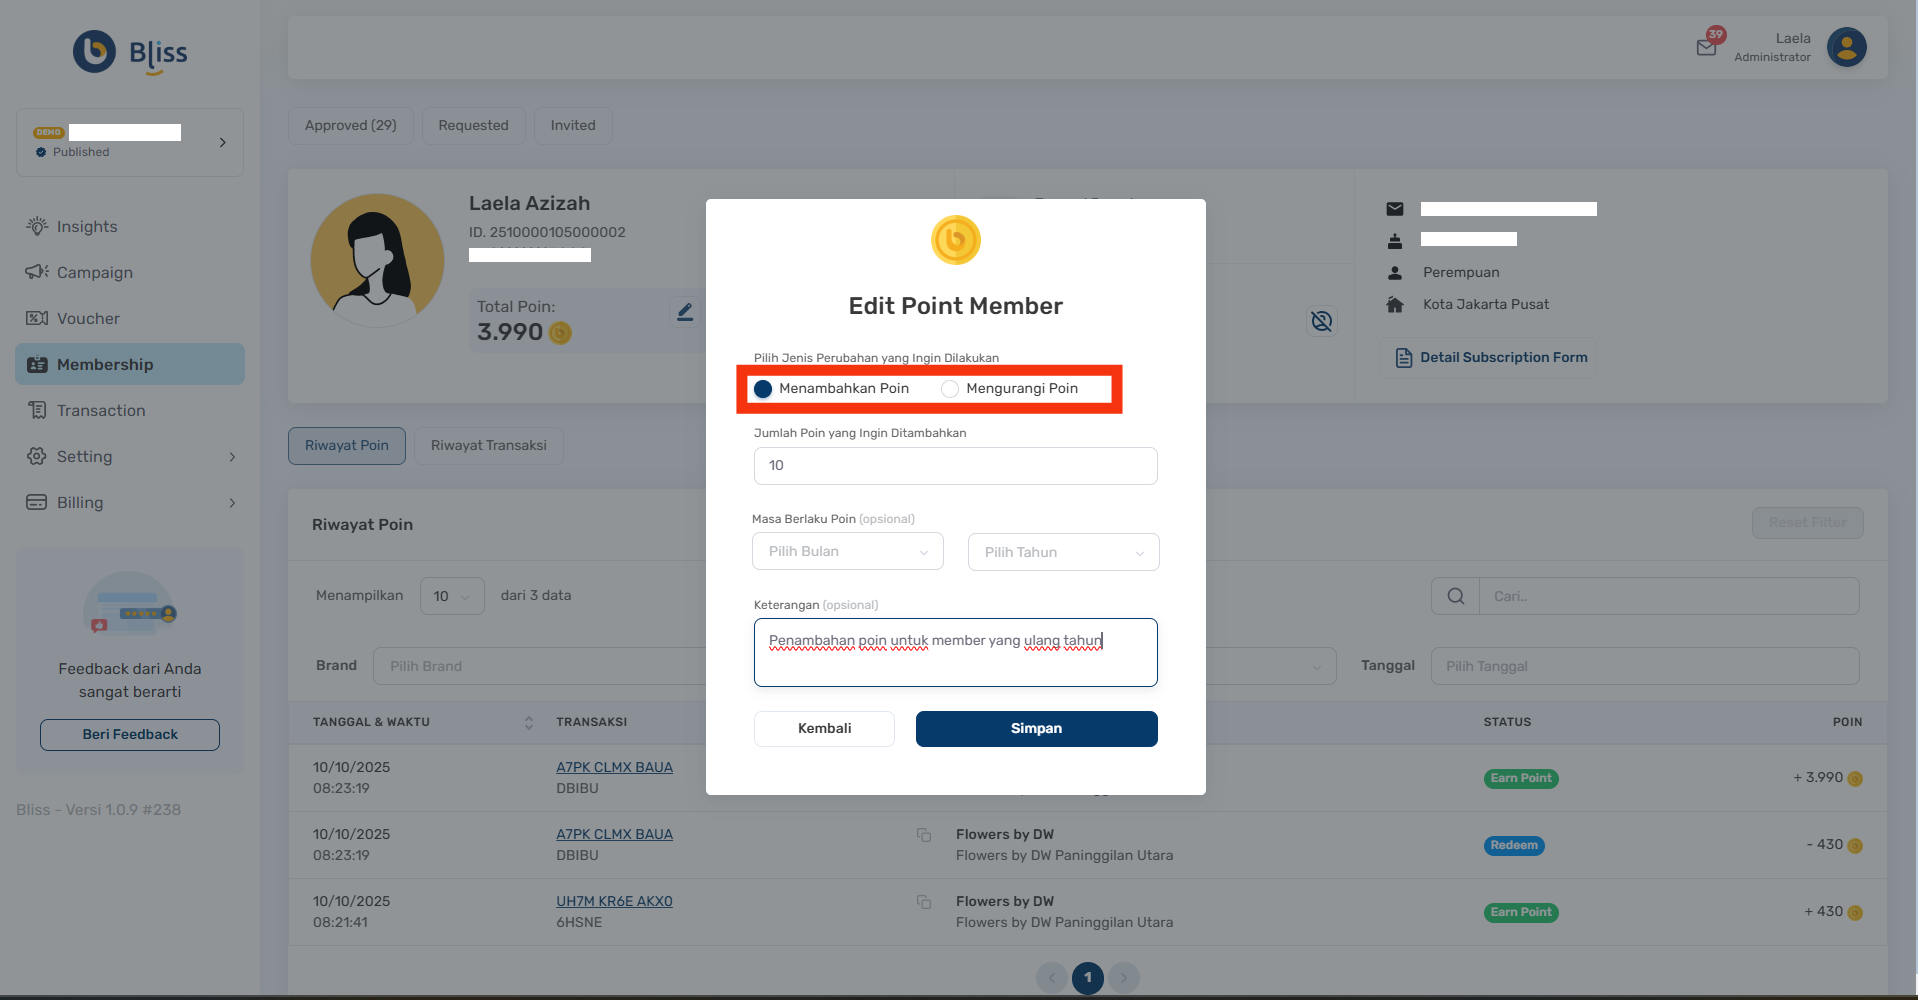Select the Menambahkan Poin radio option

coord(764,389)
